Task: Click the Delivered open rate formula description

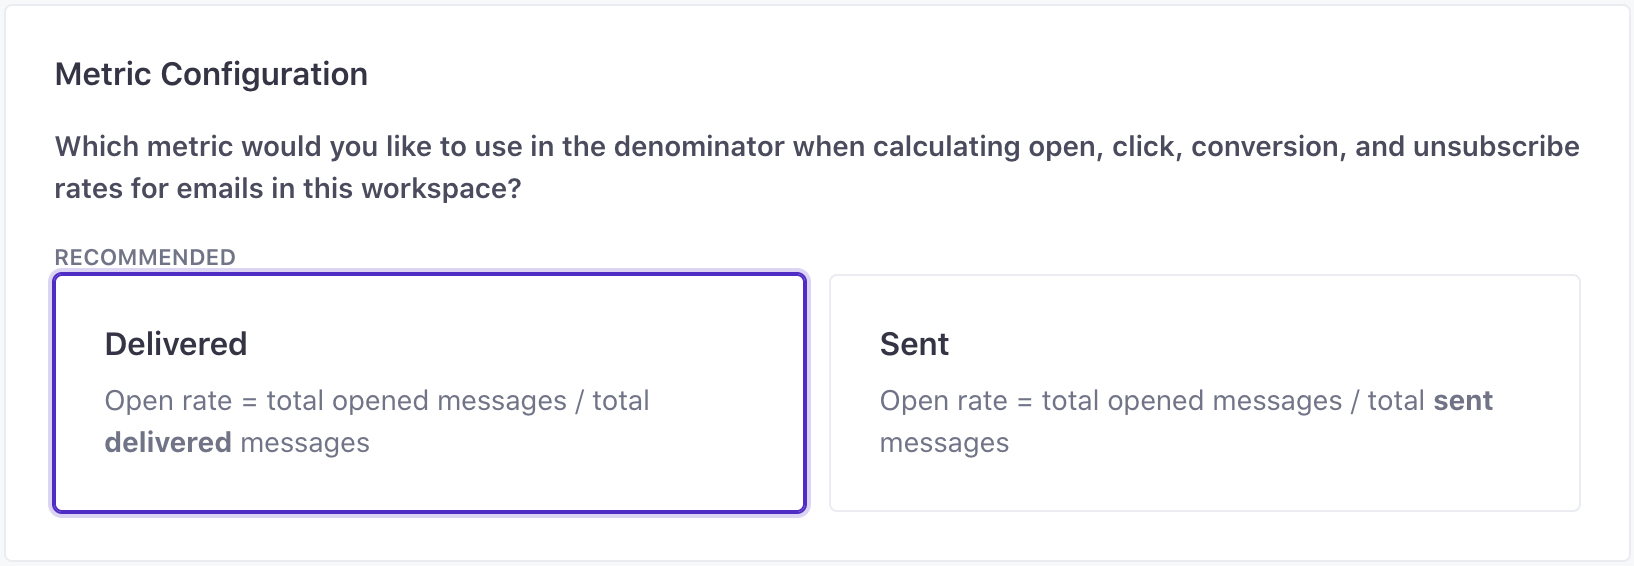Action: 376,422
